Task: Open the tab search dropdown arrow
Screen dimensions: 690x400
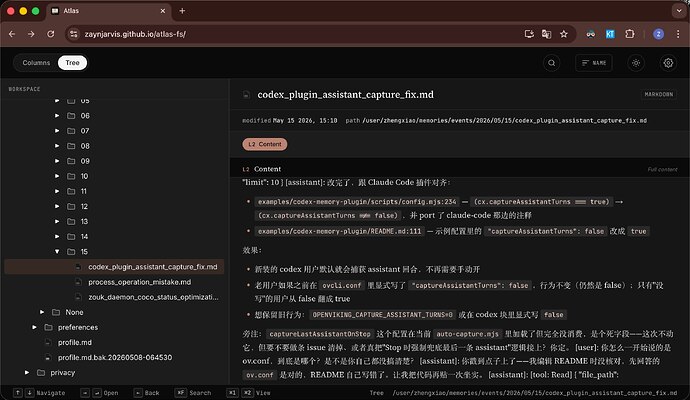Action: tap(679, 11)
